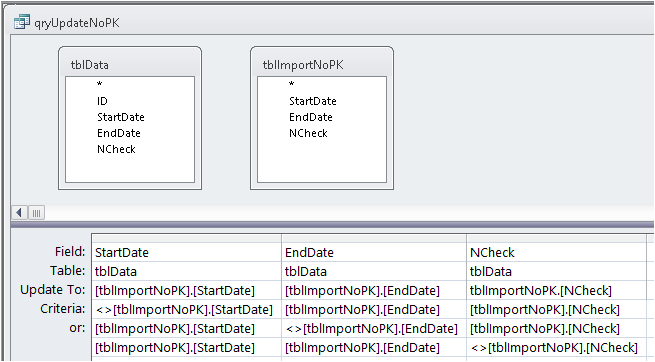Click the qryUpdateNoPK query icon
The height and width of the screenshot is (362, 655).
[x=22, y=22]
